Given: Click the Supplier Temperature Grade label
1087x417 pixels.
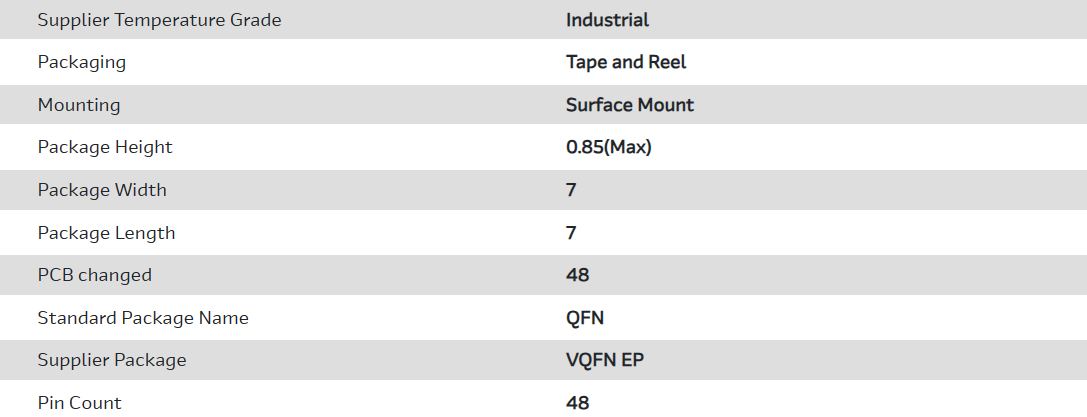Looking at the screenshot, I should pos(159,20).
